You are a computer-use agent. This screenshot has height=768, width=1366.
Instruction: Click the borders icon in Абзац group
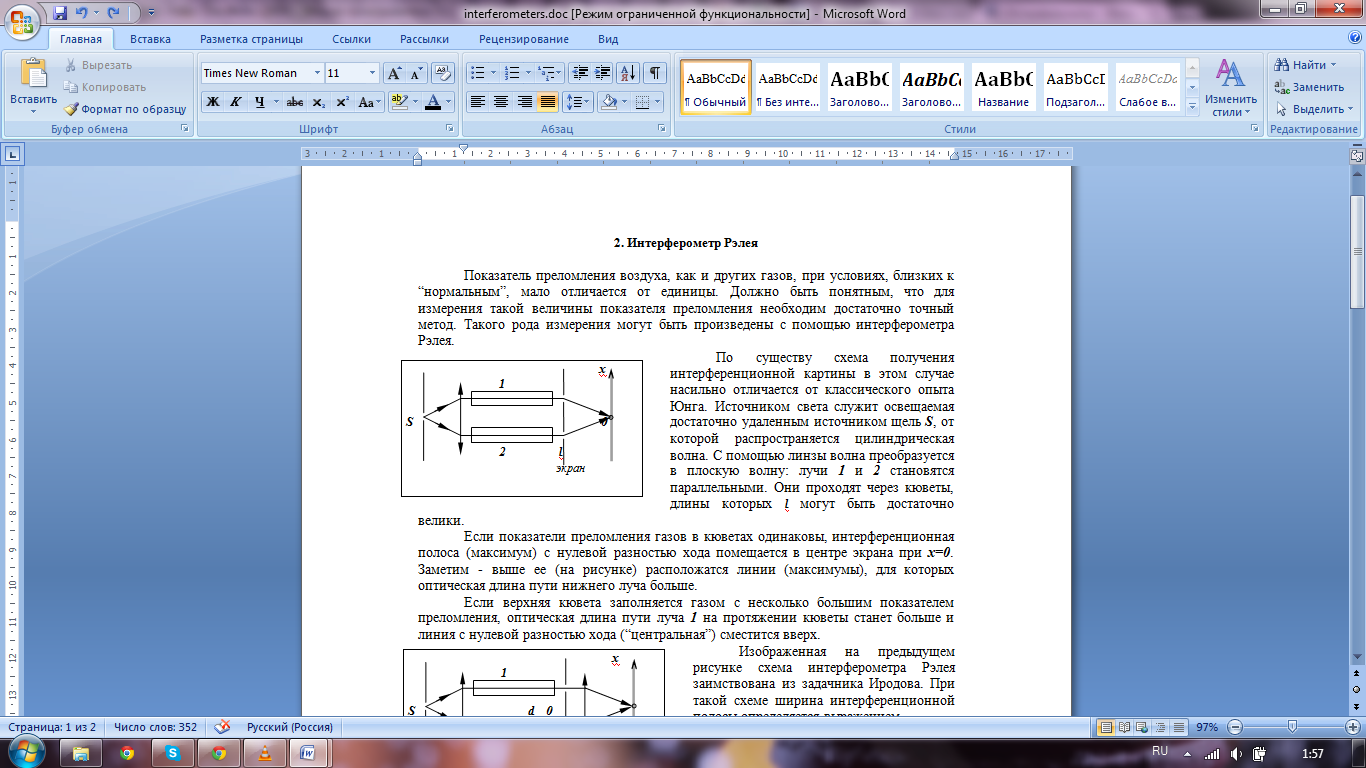pyautogui.click(x=642, y=102)
